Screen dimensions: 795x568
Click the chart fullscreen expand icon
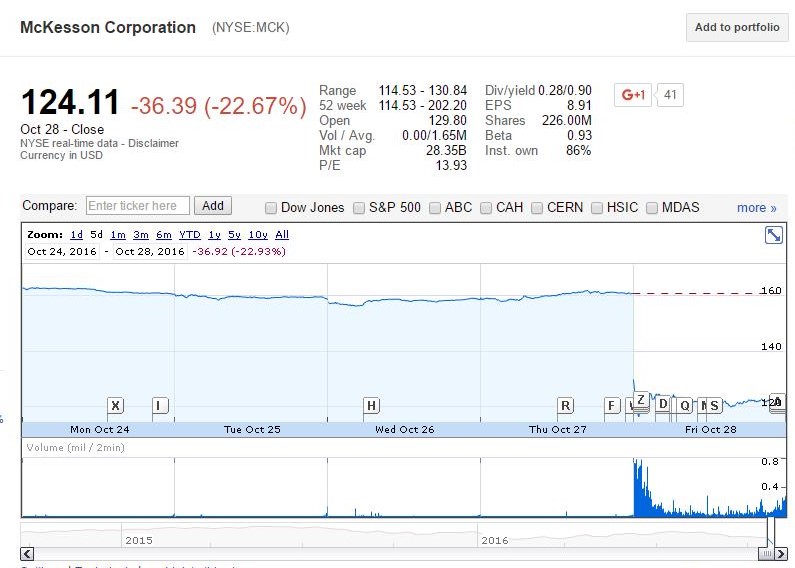774,235
